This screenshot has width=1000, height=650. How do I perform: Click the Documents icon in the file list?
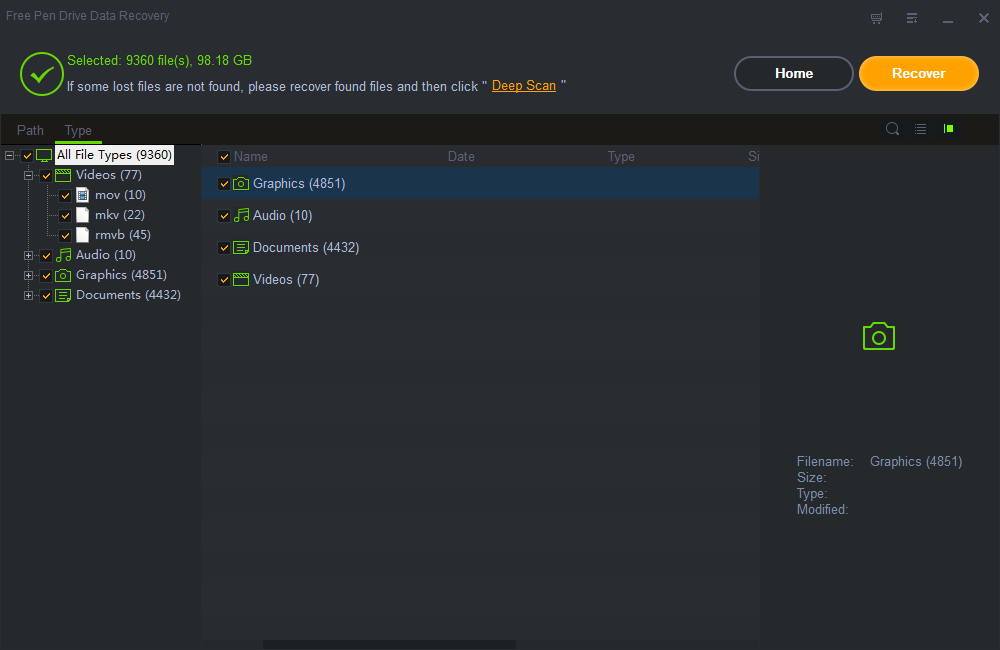[x=241, y=248]
